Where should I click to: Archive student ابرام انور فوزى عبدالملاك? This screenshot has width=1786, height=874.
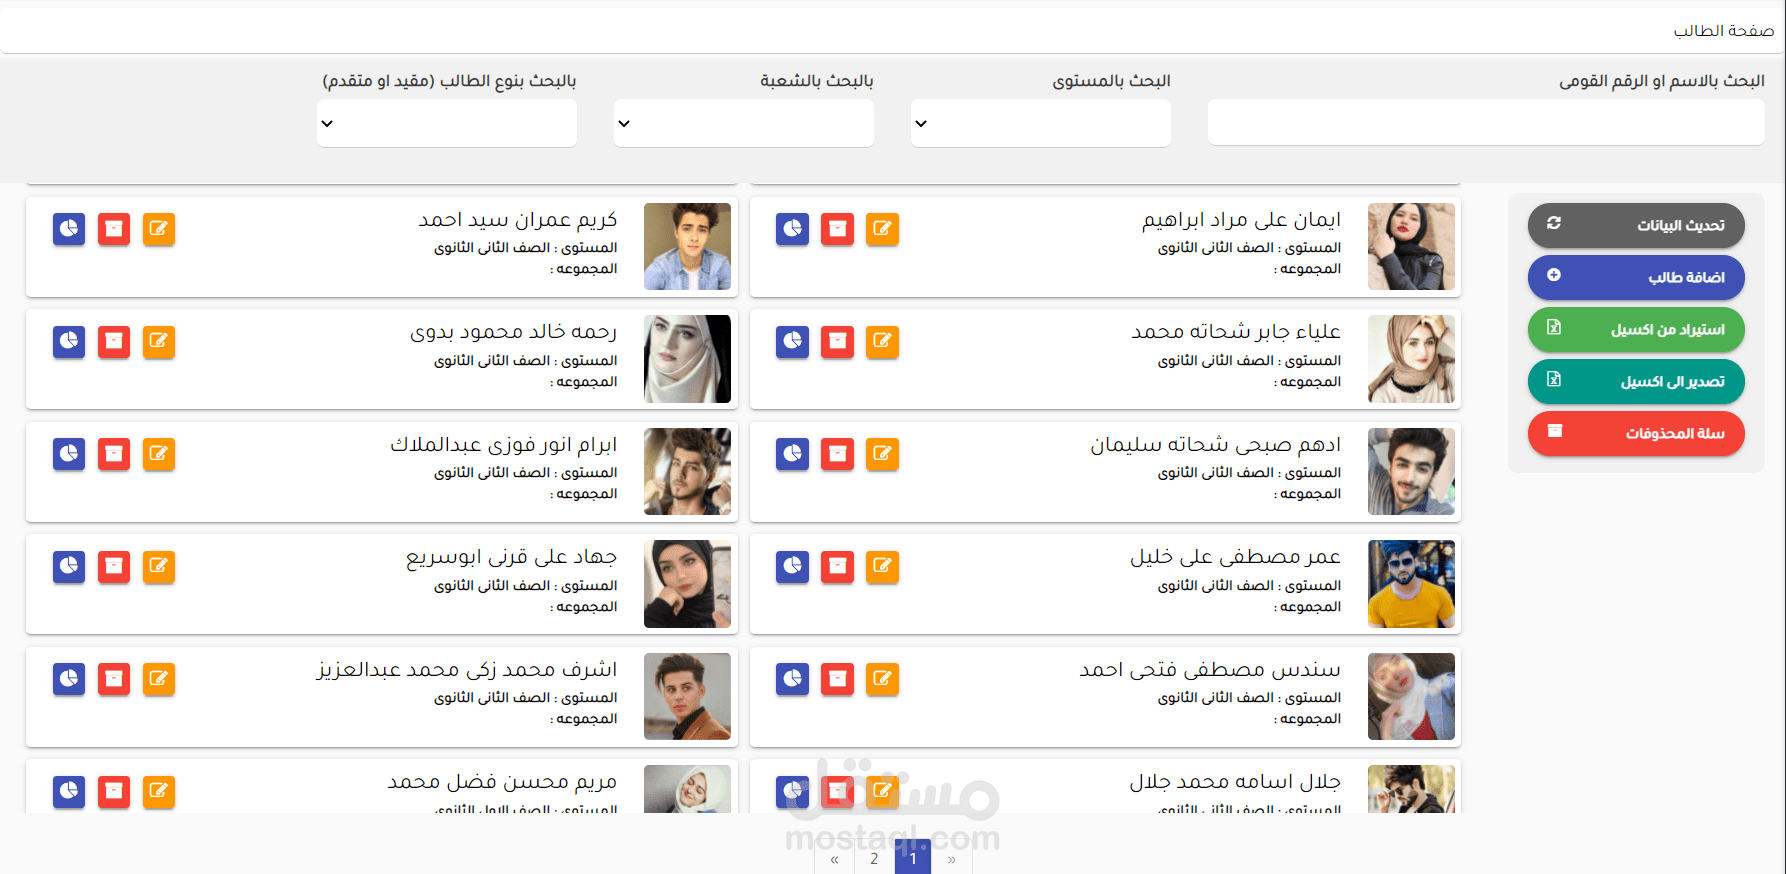(114, 454)
